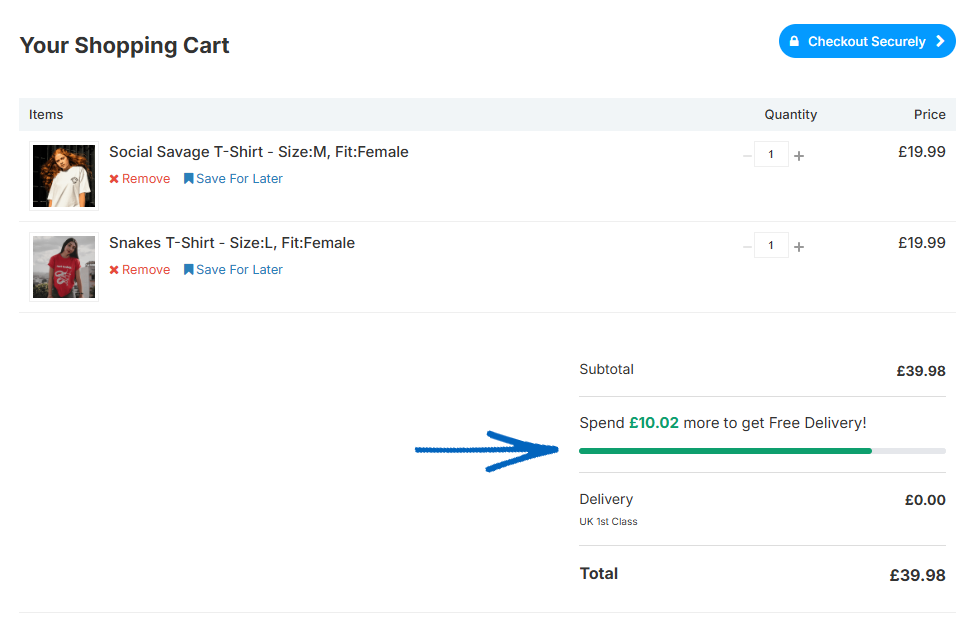Click red X icon for Social Savage T-Shirt

pos(114,179)
